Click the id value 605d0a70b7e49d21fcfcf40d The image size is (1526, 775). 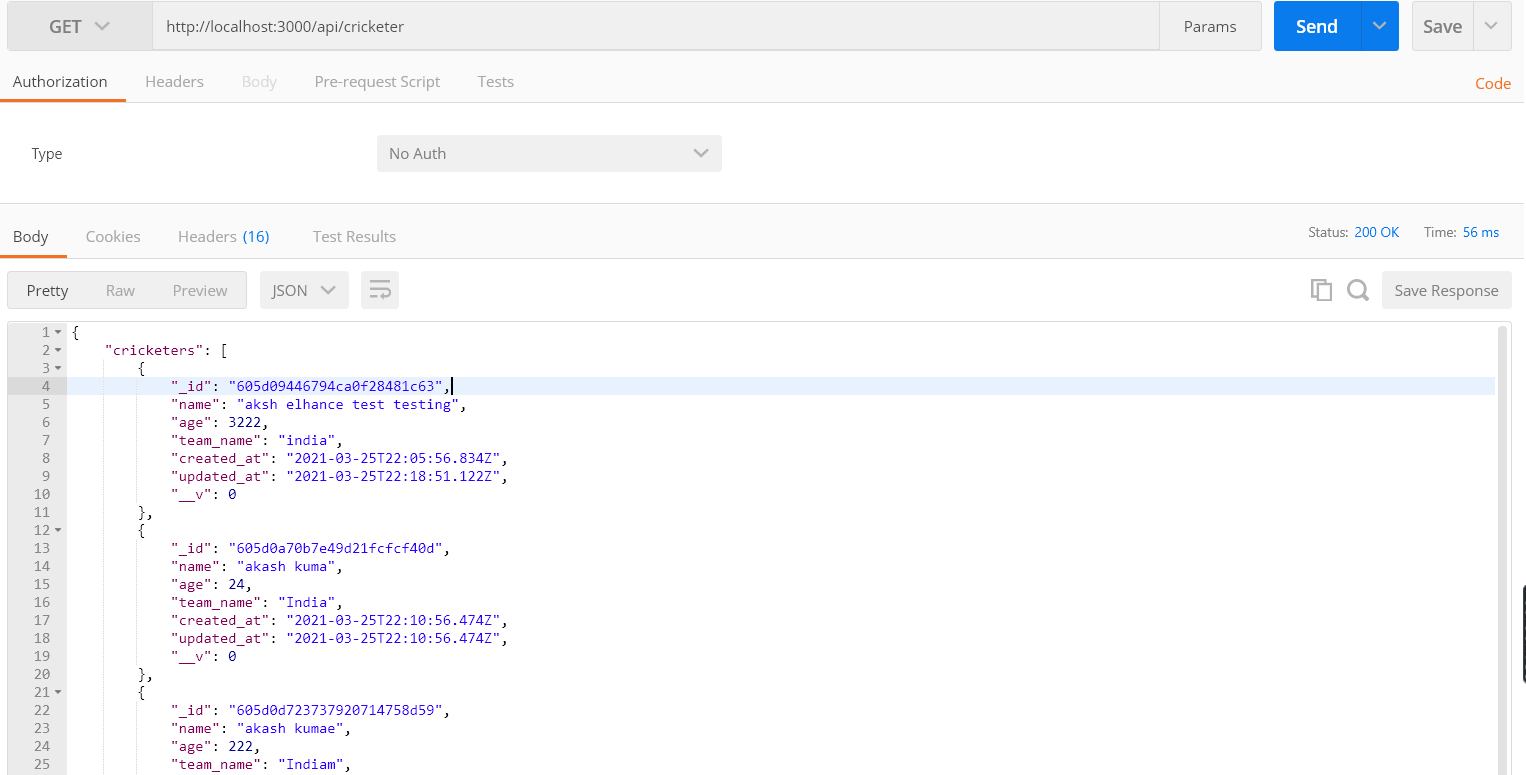point(336,548)
